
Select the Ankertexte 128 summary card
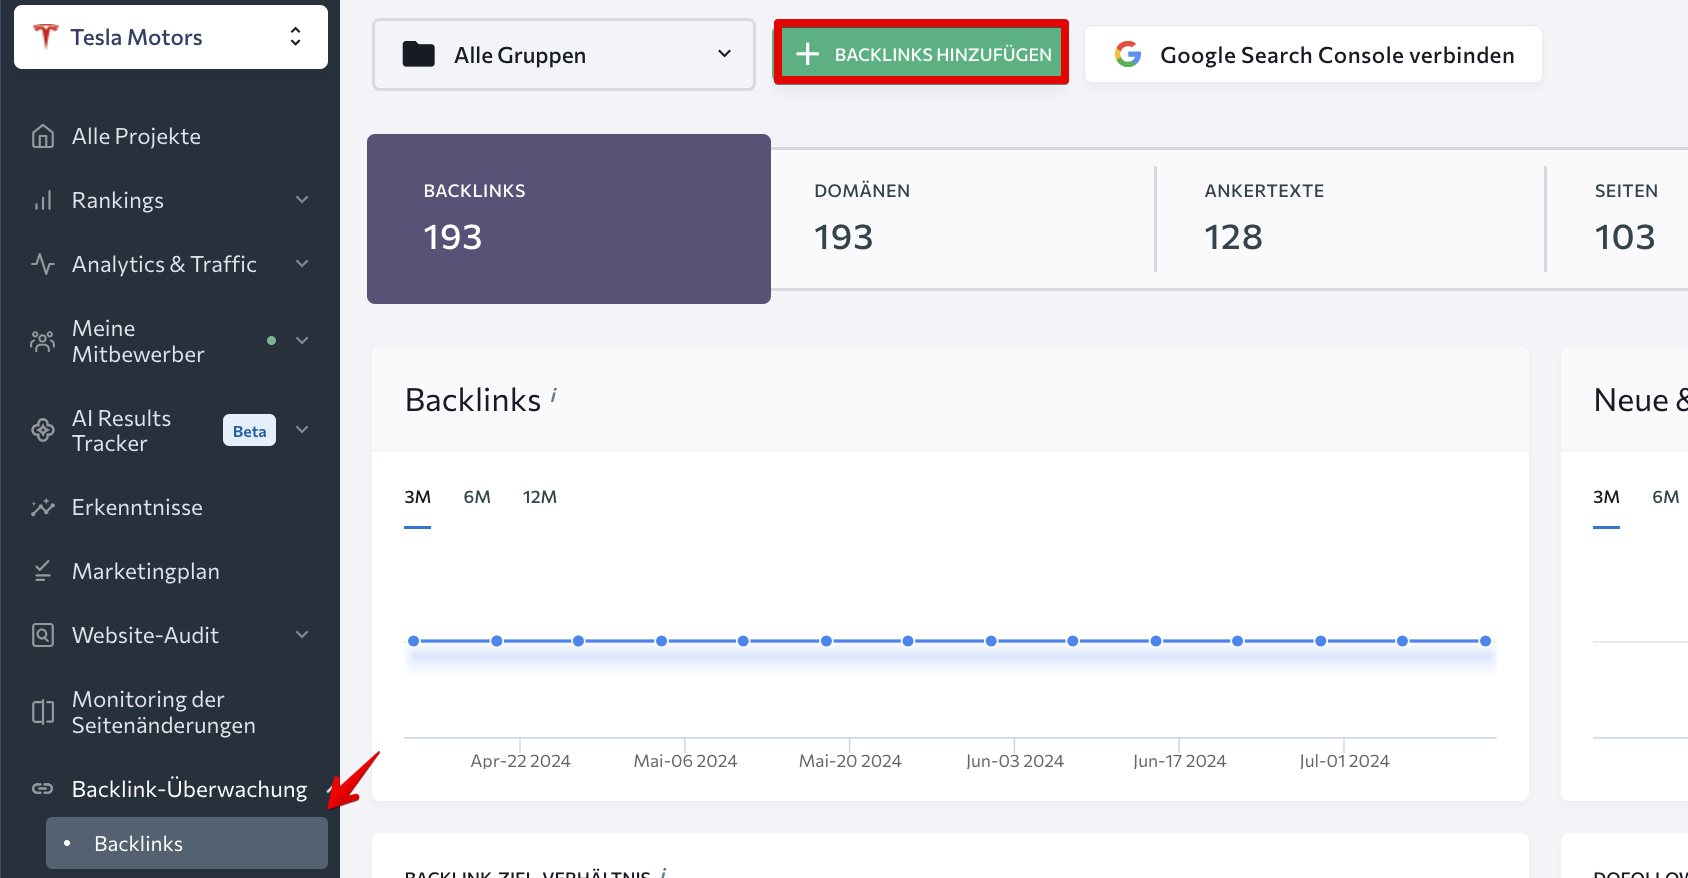(x=1351, y=219)
